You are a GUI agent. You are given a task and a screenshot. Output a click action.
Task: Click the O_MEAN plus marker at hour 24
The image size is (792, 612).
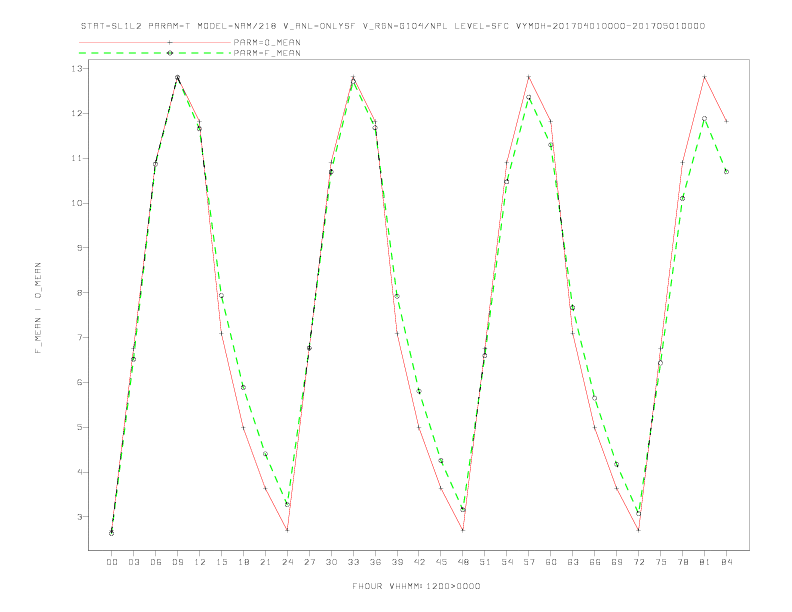click(x=287, y=530)
